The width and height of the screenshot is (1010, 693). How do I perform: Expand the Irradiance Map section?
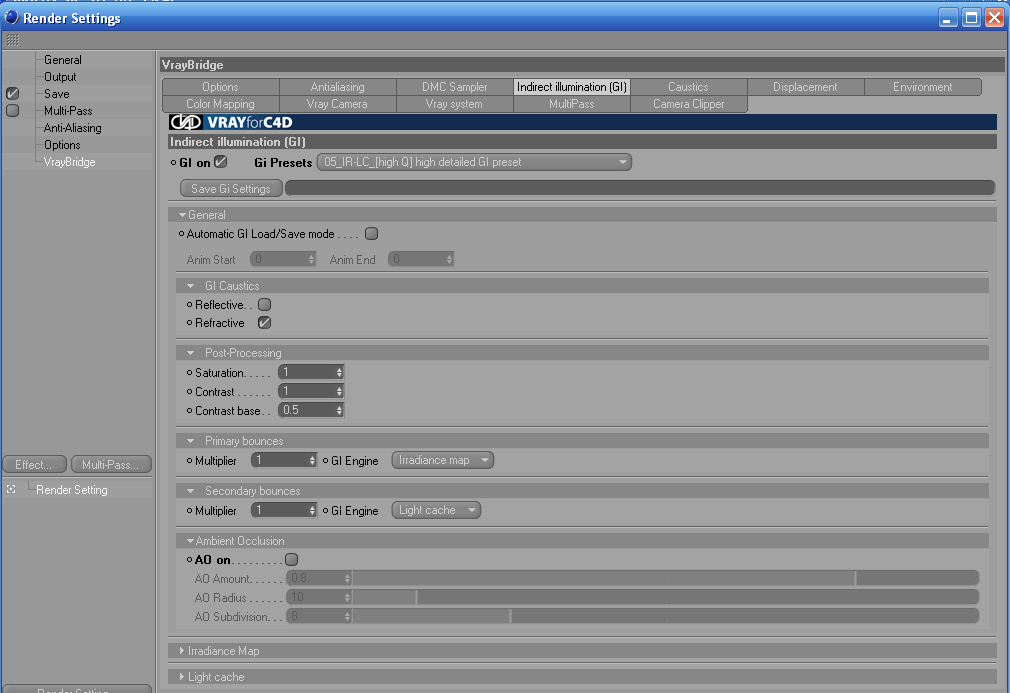pos(182,651)
